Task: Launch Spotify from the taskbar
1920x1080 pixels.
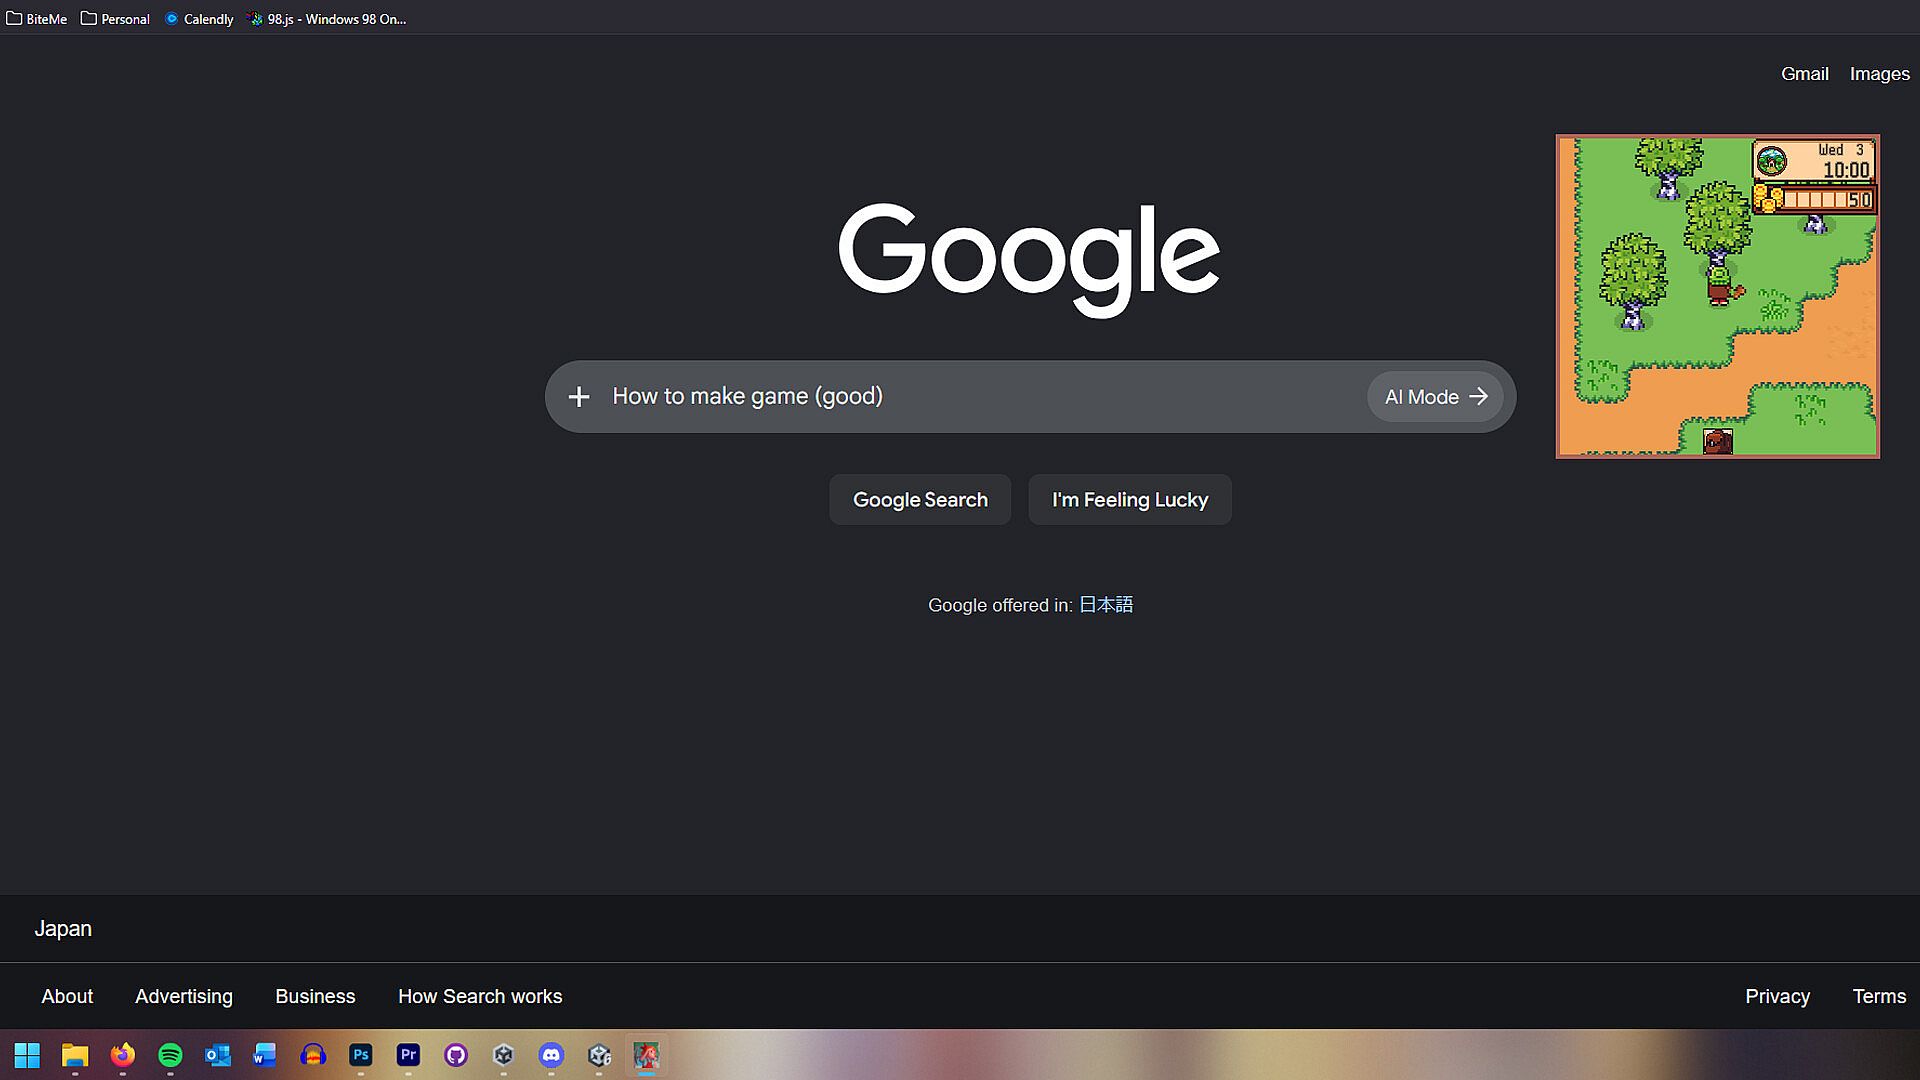Action: [170, 1055]
